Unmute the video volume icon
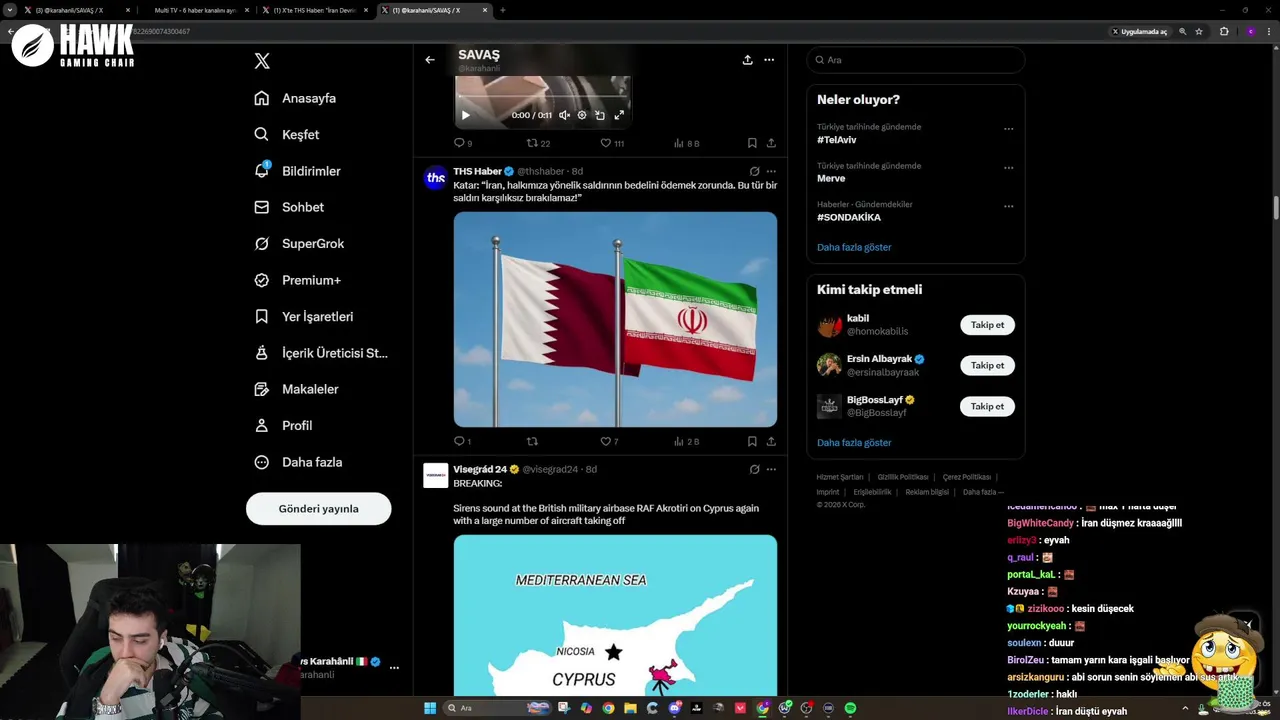 (x=564, y=115)
